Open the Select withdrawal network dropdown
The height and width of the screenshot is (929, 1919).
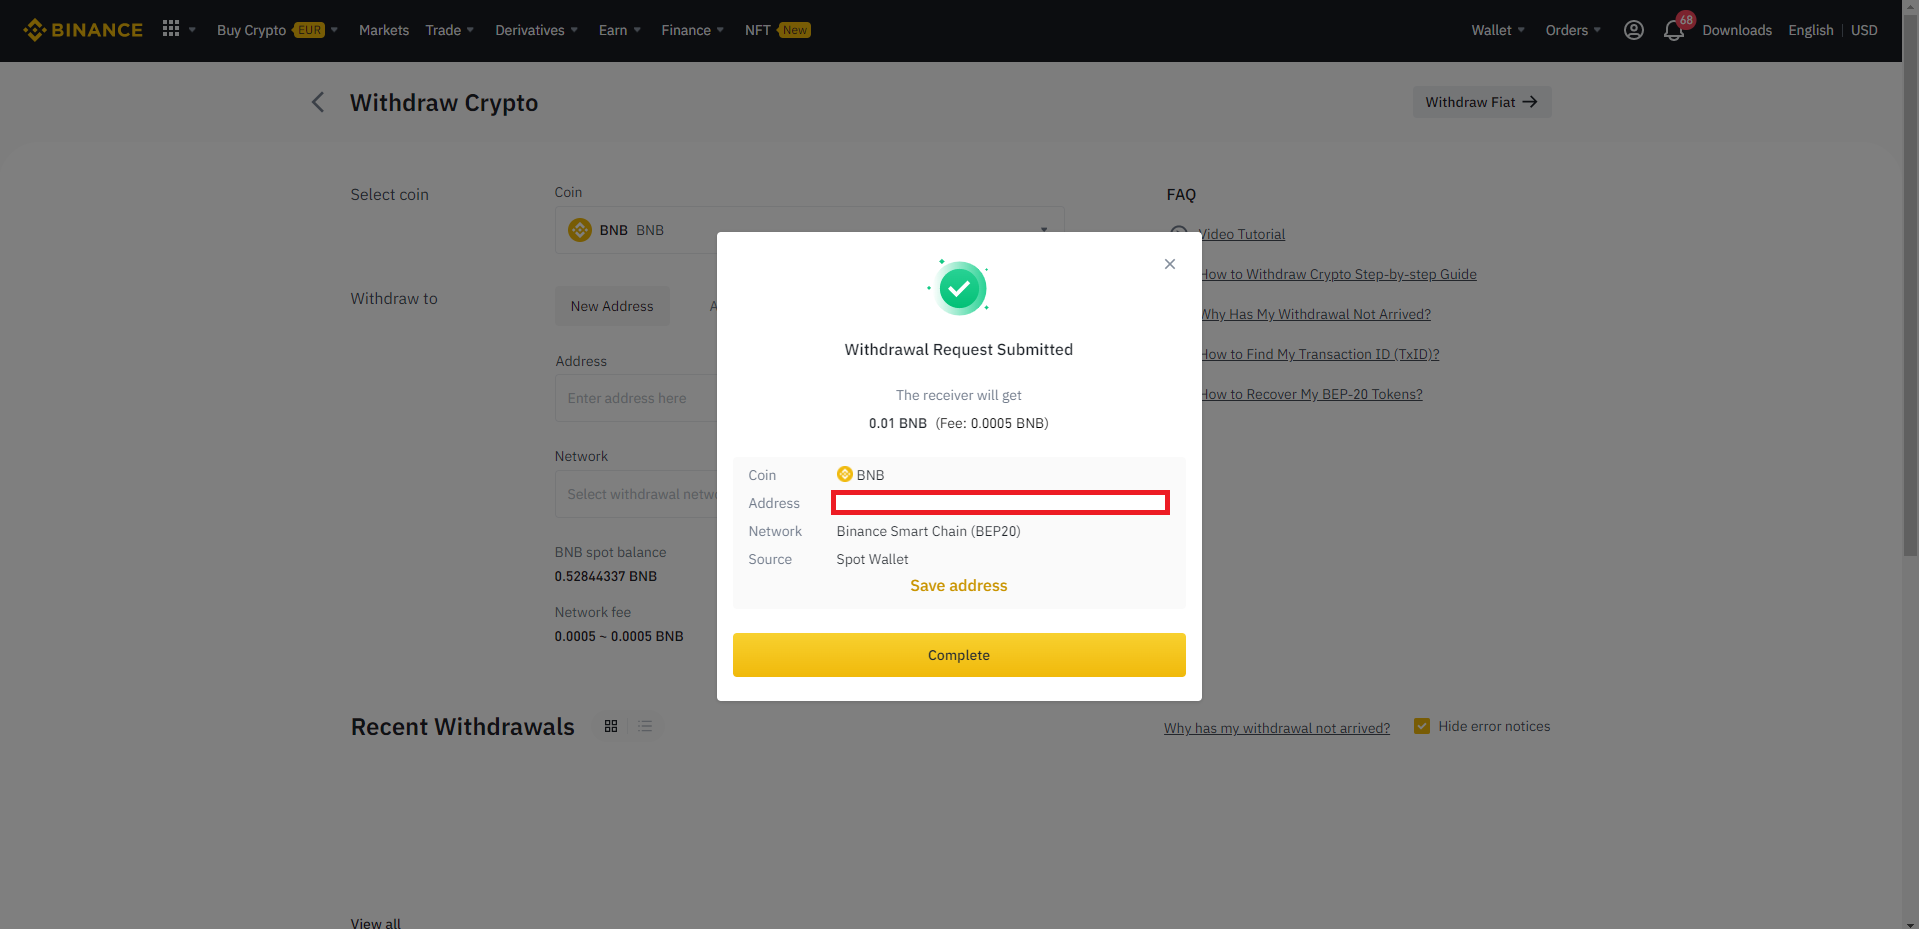point(636,494)
